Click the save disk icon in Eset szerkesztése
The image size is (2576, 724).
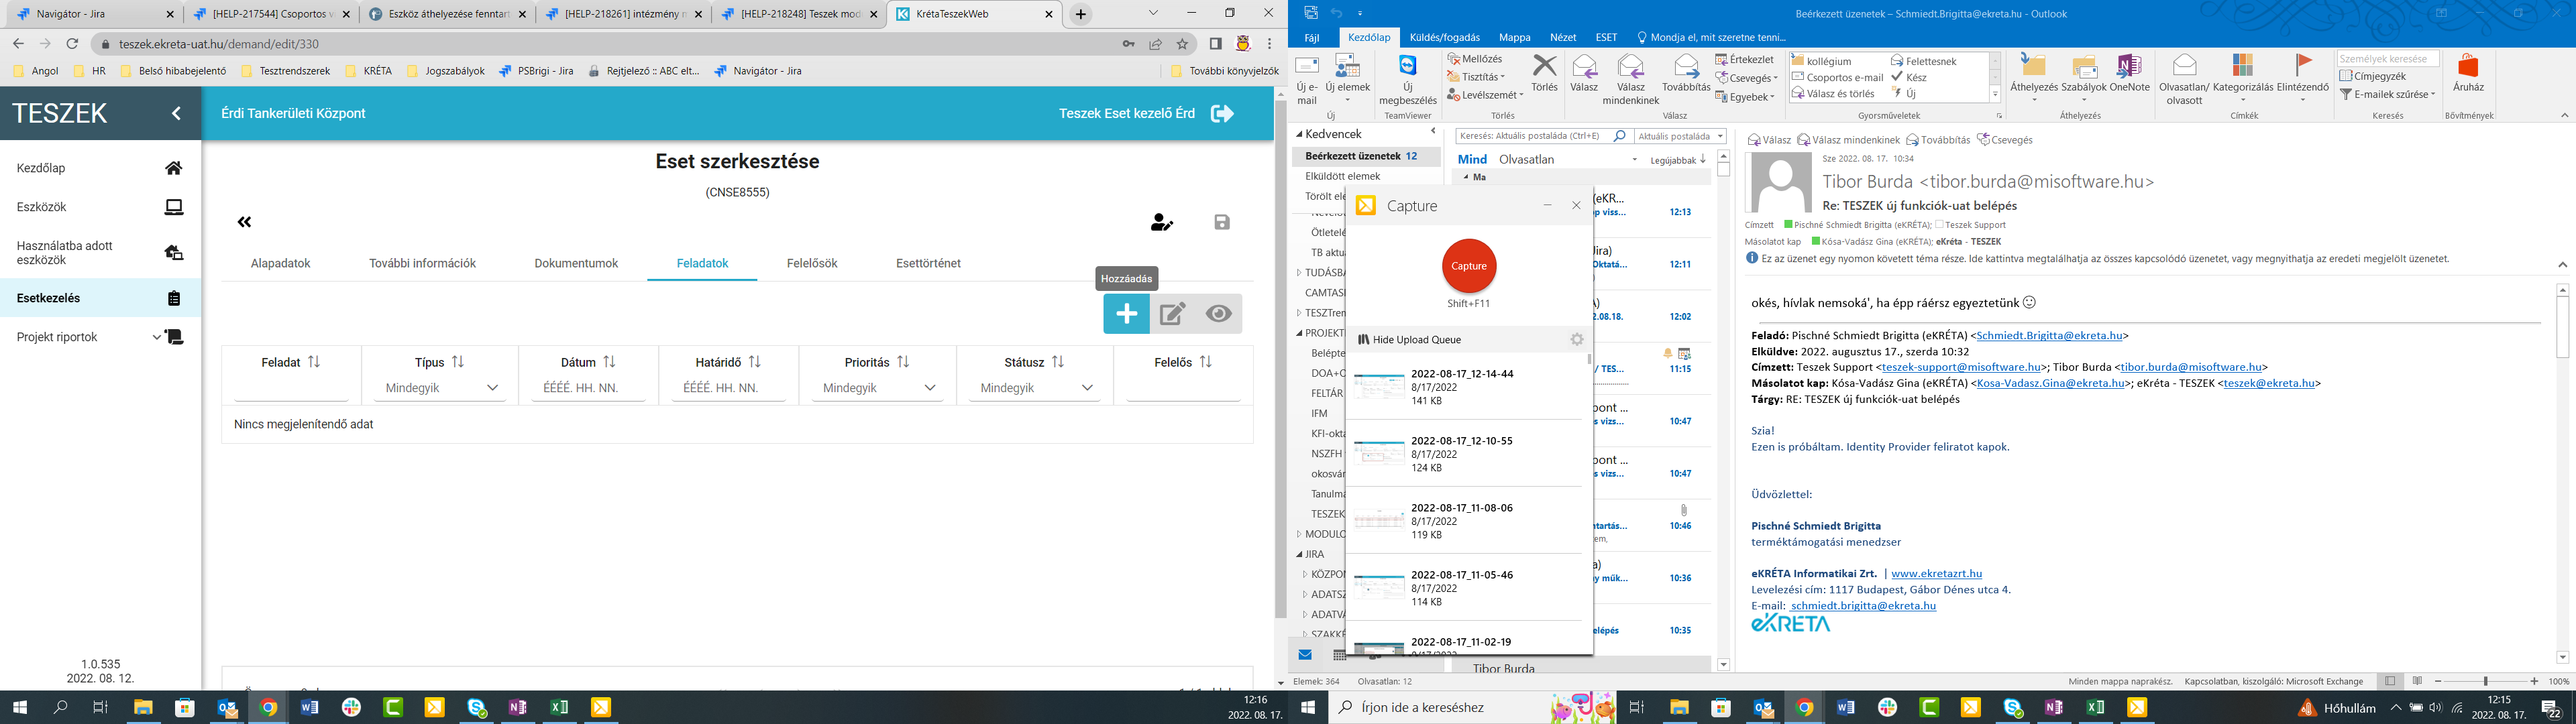pos(1222,222)
